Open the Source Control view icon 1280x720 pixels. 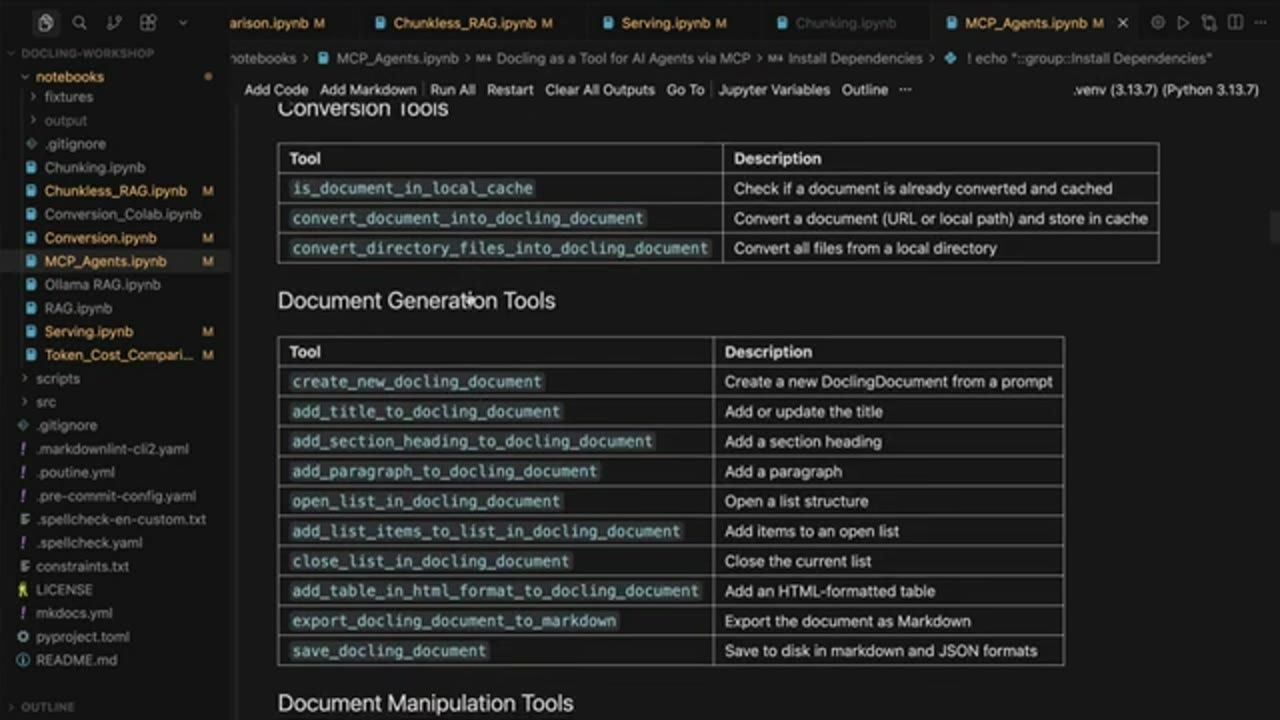click(x=113, y=22)
